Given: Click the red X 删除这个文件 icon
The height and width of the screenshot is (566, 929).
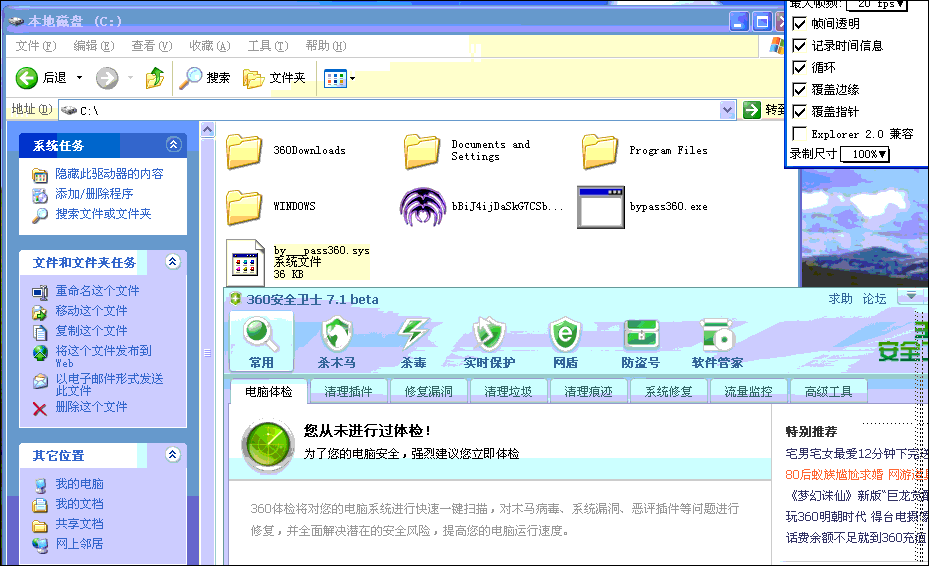Looking at the screenshot, I should [x=40, y=409].
